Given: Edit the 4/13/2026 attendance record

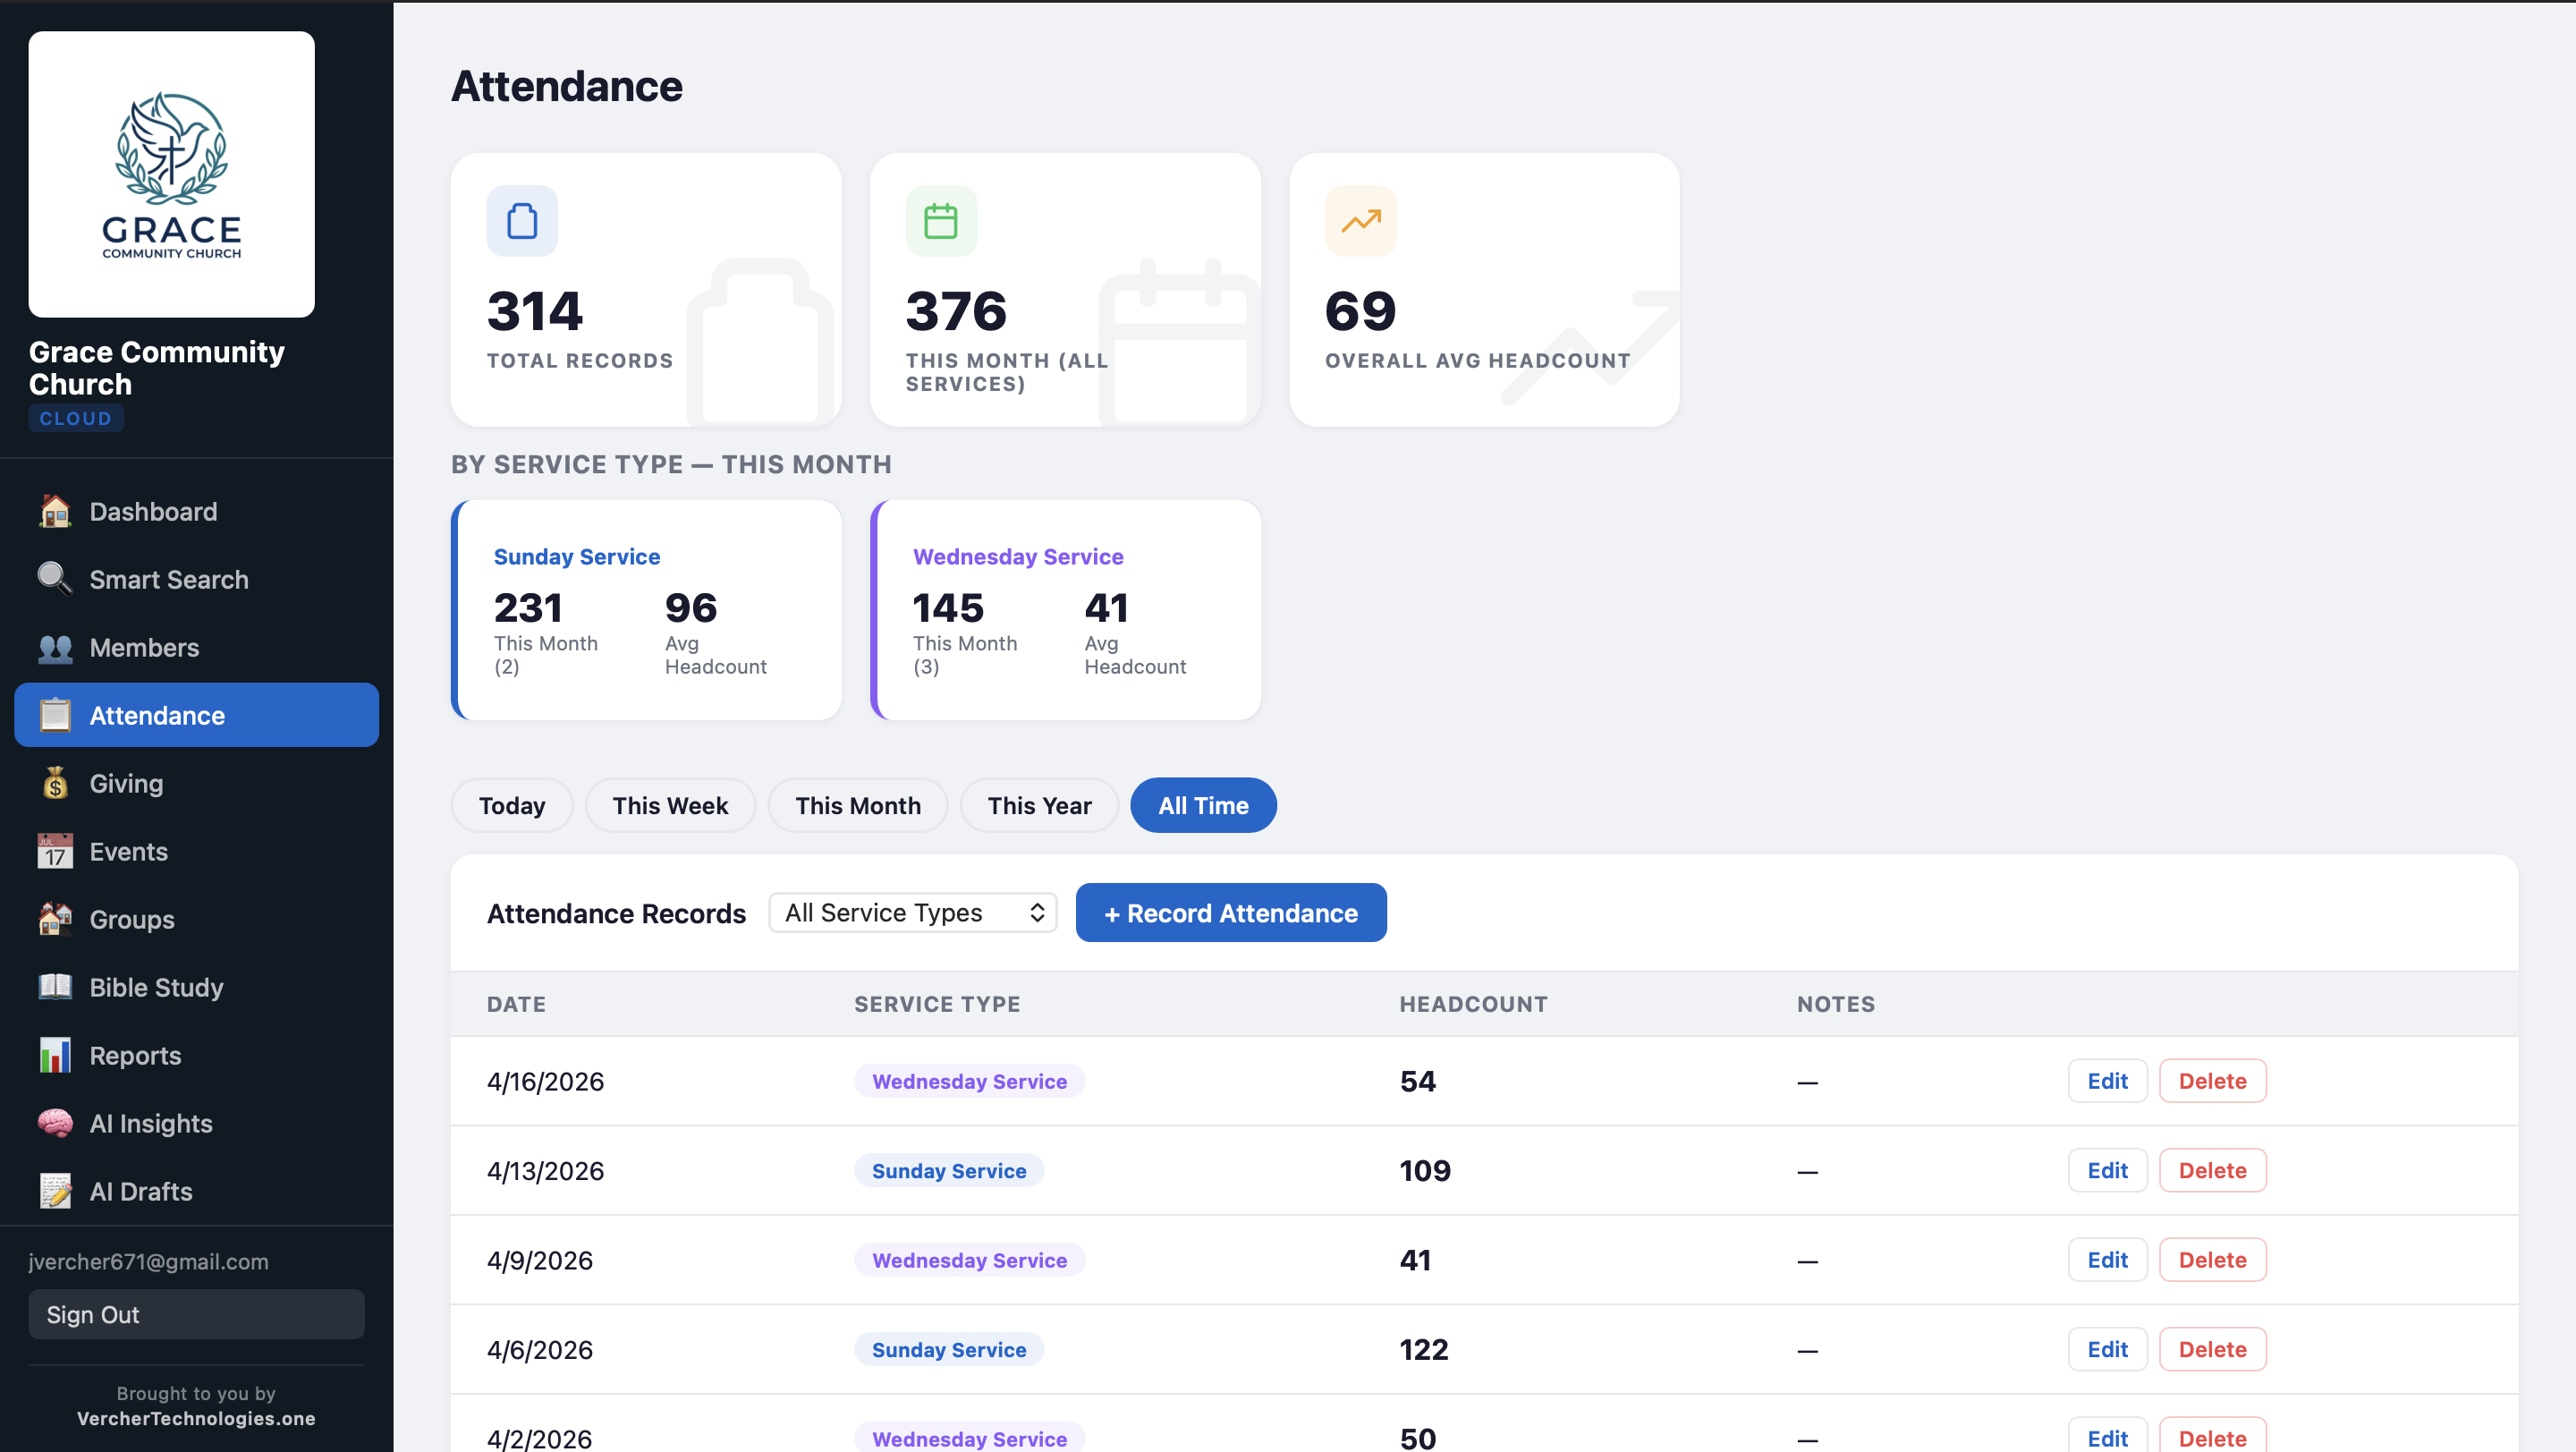Looking at the screenshot, I should pyautogui.click(x=2106, y=1170).
